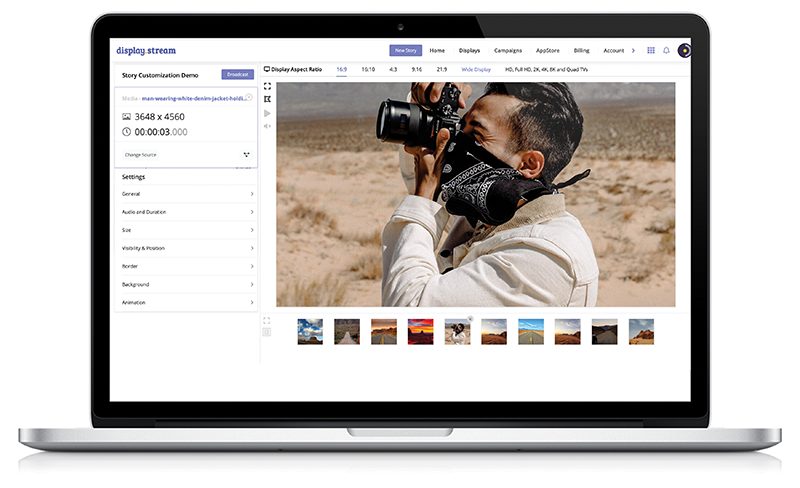Open Campaigns in the top navigation
800x488 pixels.
508,51
